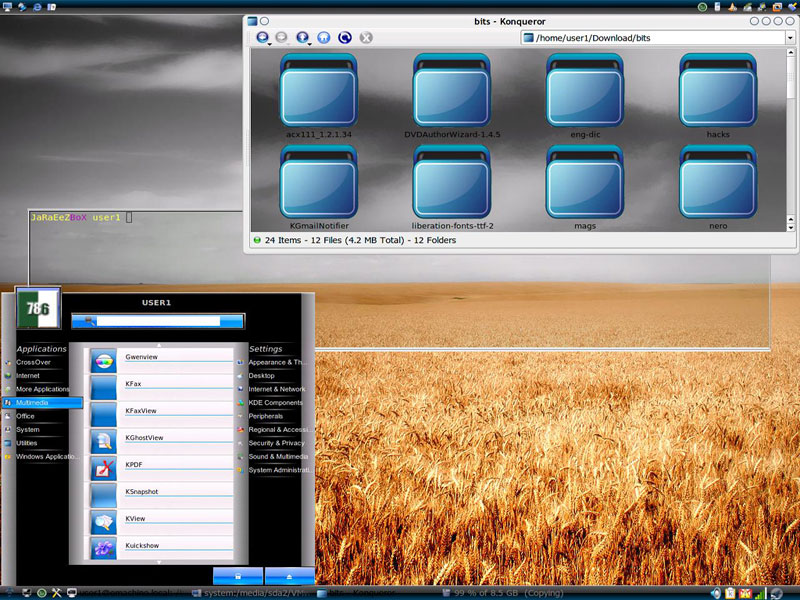Image resolution: width=800 pixels, height=600 pixels.
Task: Open Desktop settings
Action: click(x=261, y=376)
